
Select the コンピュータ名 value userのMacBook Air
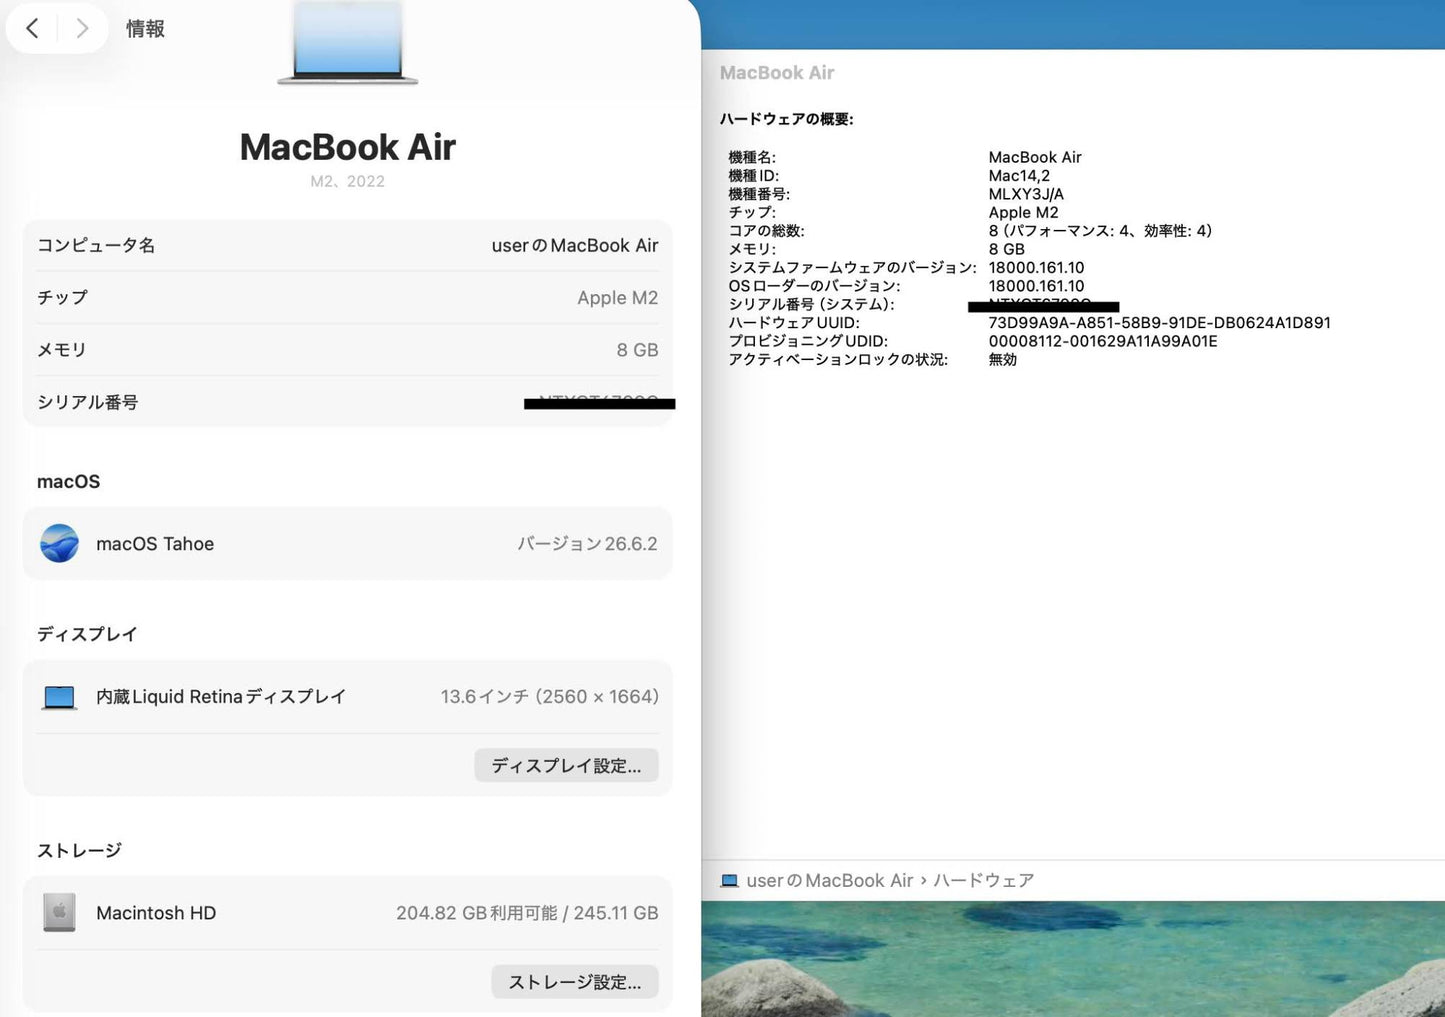(x=575, y=245)
